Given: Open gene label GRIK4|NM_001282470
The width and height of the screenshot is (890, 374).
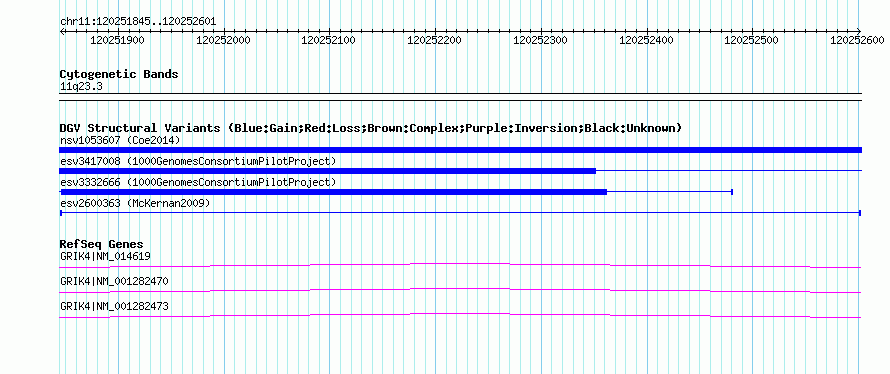Looking at the screenshot, I should click(114, 281).
